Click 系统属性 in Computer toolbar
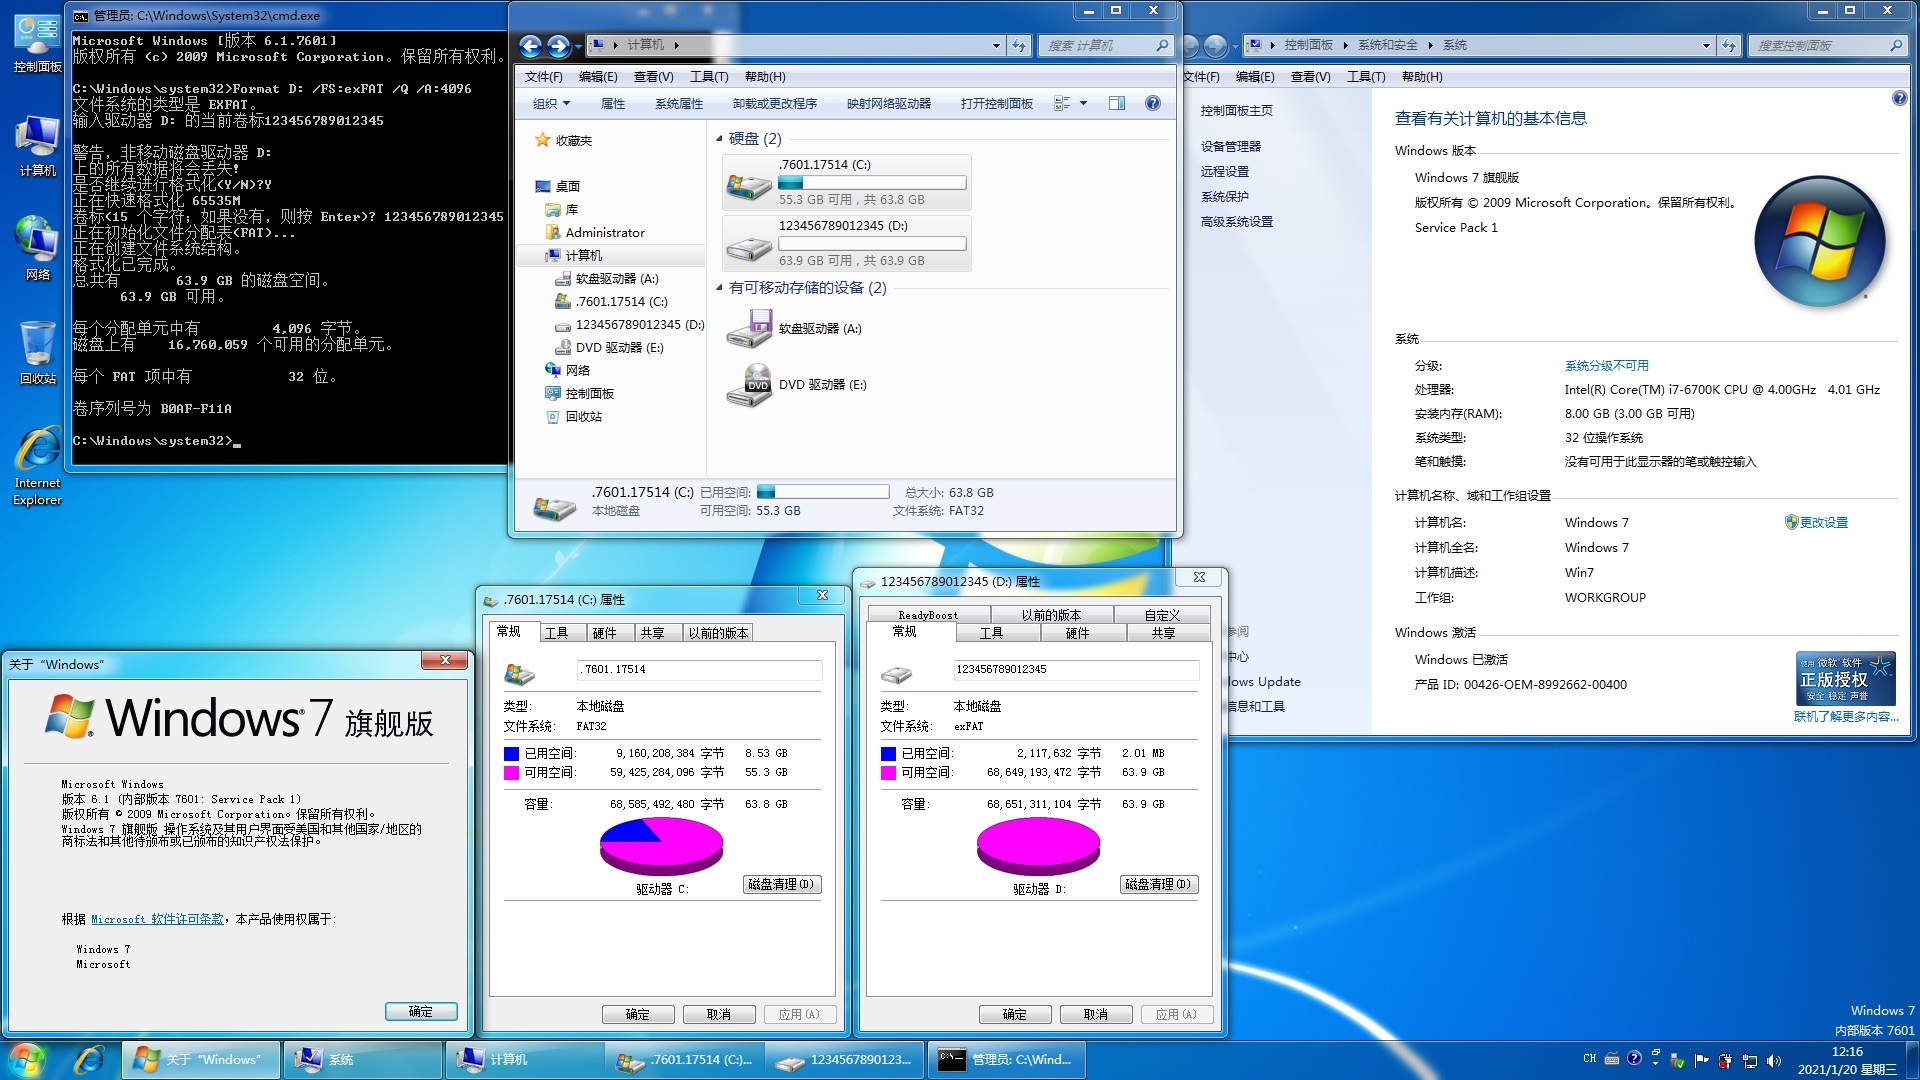1920x1080 pixels. point(679,103)
